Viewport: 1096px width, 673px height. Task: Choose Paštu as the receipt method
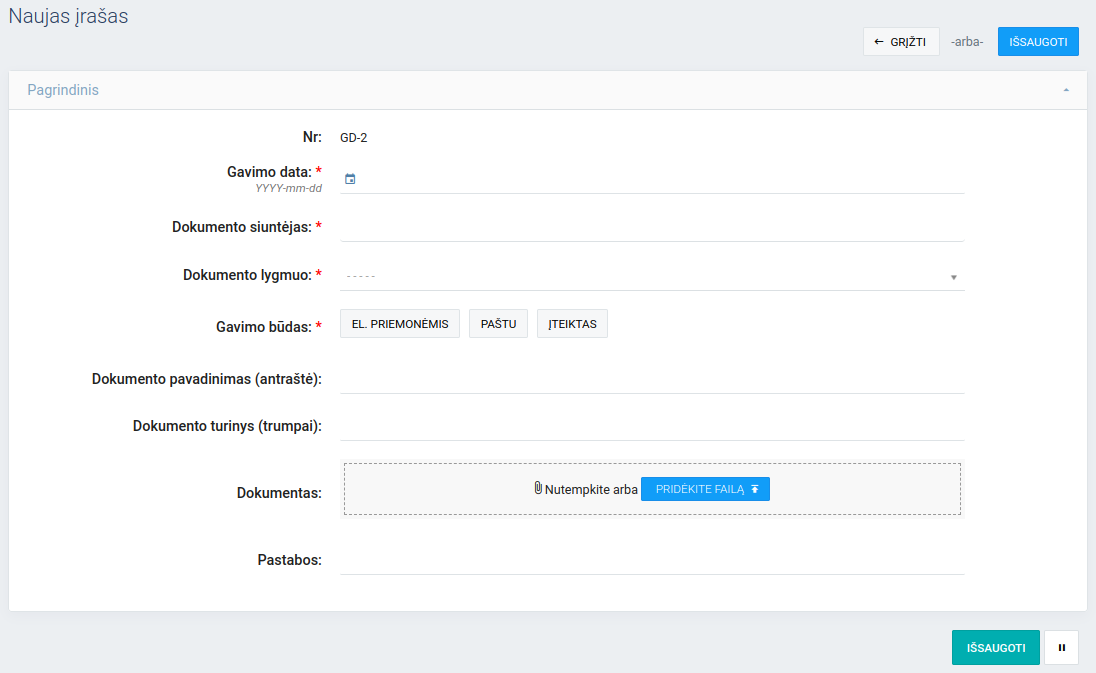498,324
